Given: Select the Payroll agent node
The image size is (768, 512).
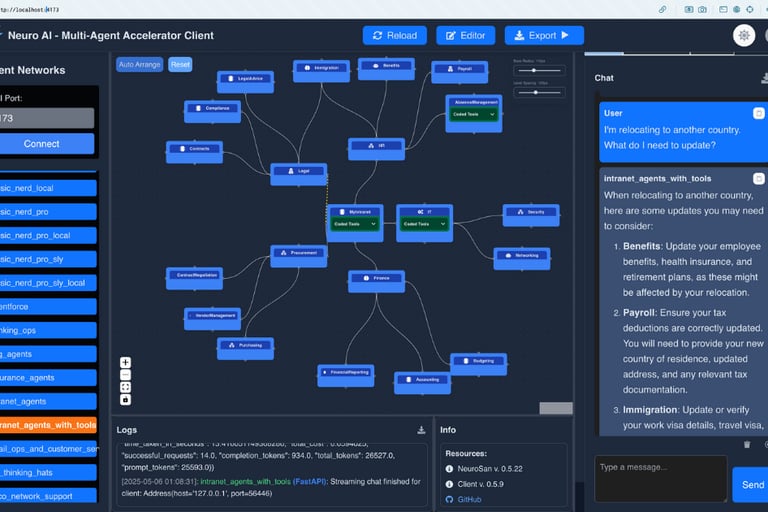Looking at the screenshot, I should coord(459,72).
